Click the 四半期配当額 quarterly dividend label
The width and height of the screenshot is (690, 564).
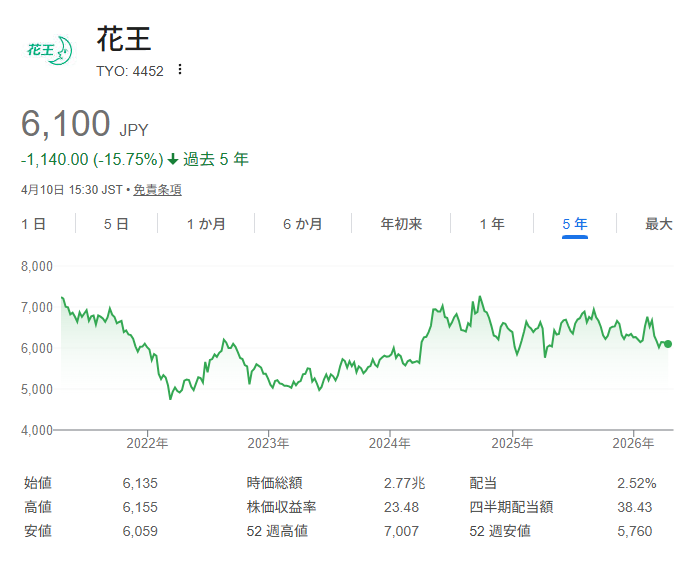[x=511, y=507]
